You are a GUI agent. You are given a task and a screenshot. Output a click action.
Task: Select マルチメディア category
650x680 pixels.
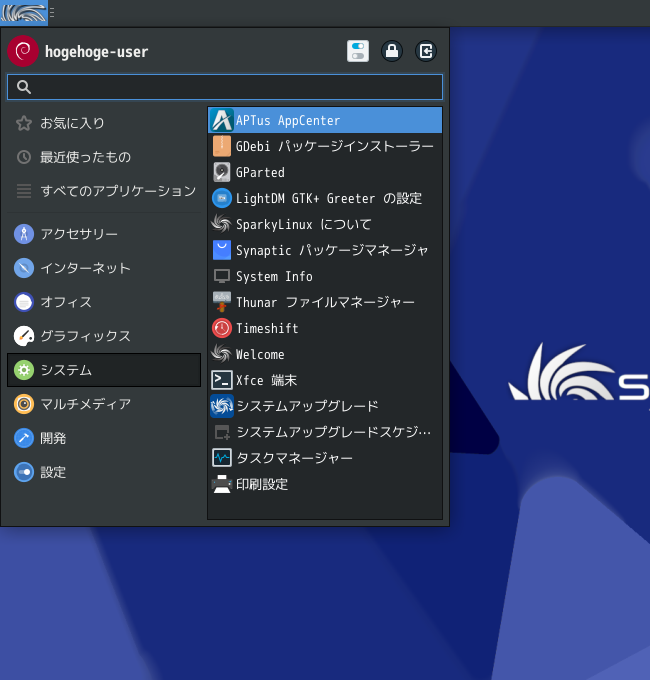104,404
